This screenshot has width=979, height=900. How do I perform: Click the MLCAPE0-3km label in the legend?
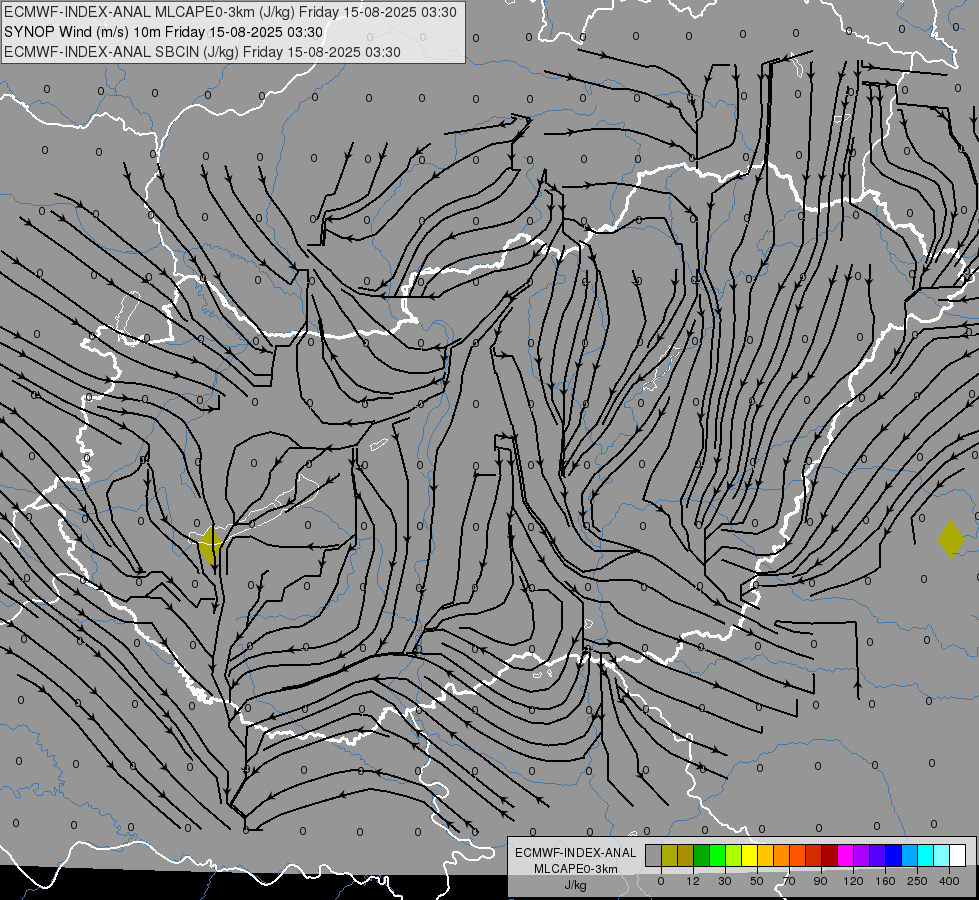[x=576, y=869]
